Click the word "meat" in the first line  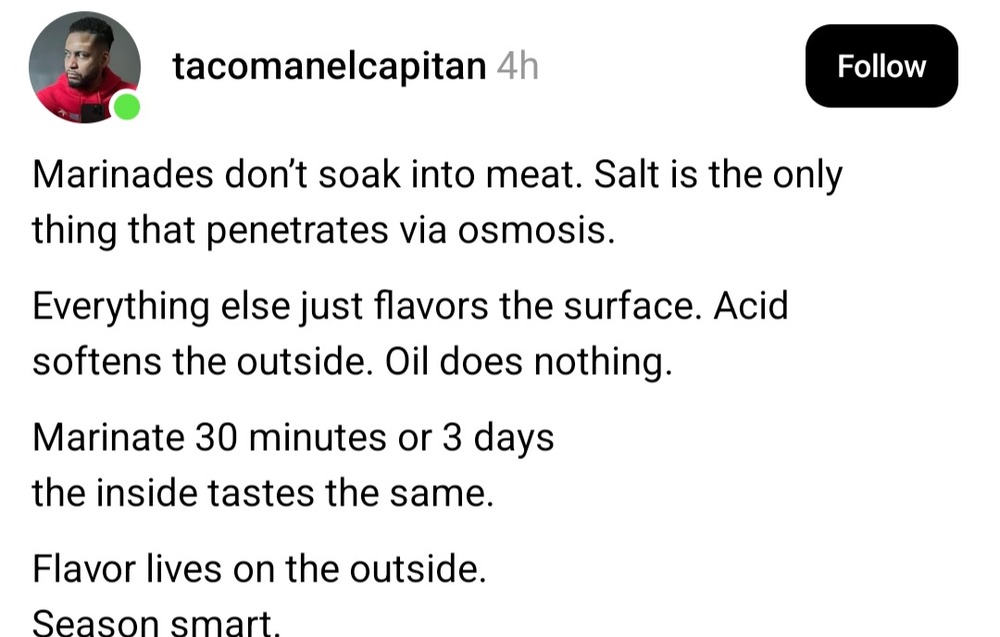(x=537, y=176)
